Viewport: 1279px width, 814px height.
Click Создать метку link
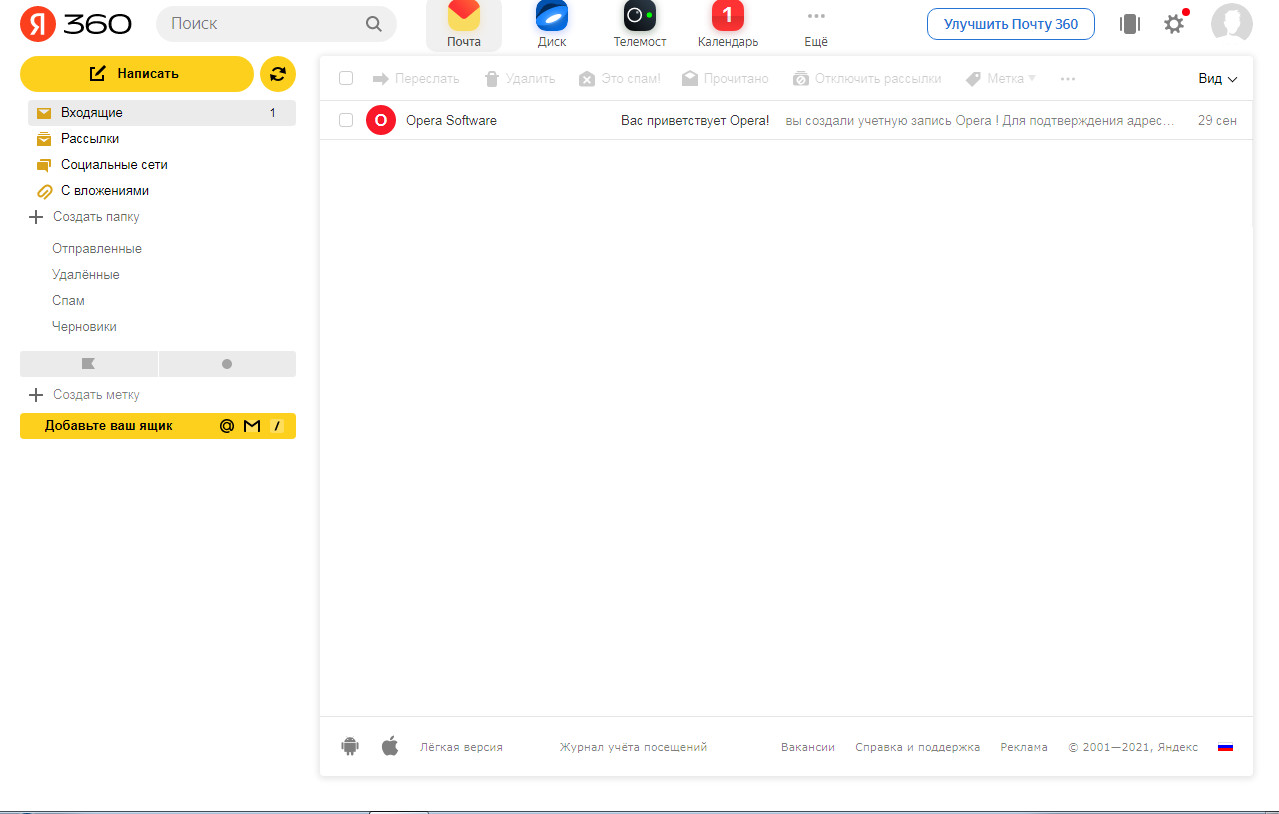tap(85, 395)
